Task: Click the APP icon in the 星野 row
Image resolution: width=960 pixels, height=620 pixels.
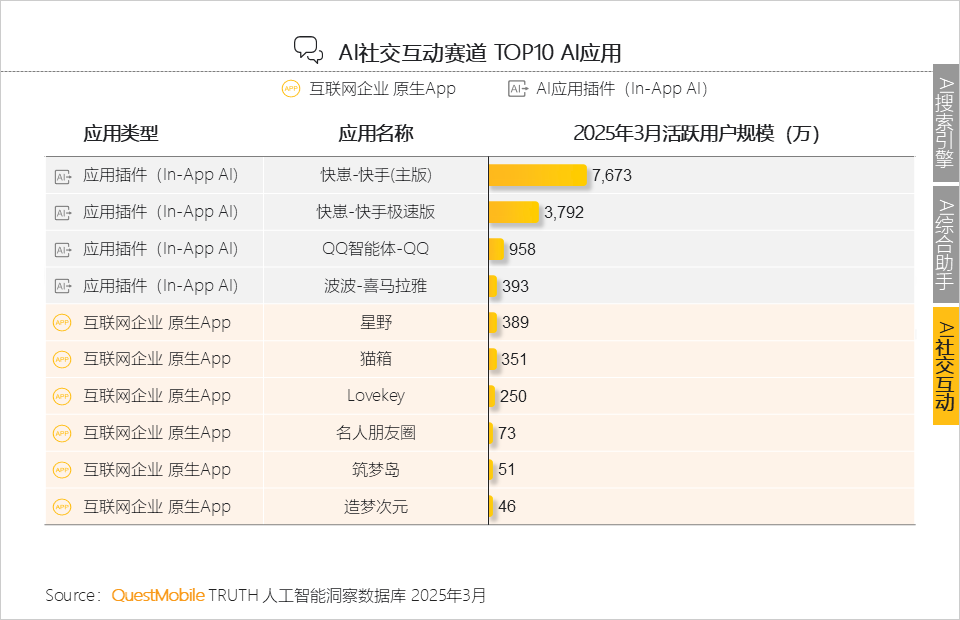Action: point(62,323)
